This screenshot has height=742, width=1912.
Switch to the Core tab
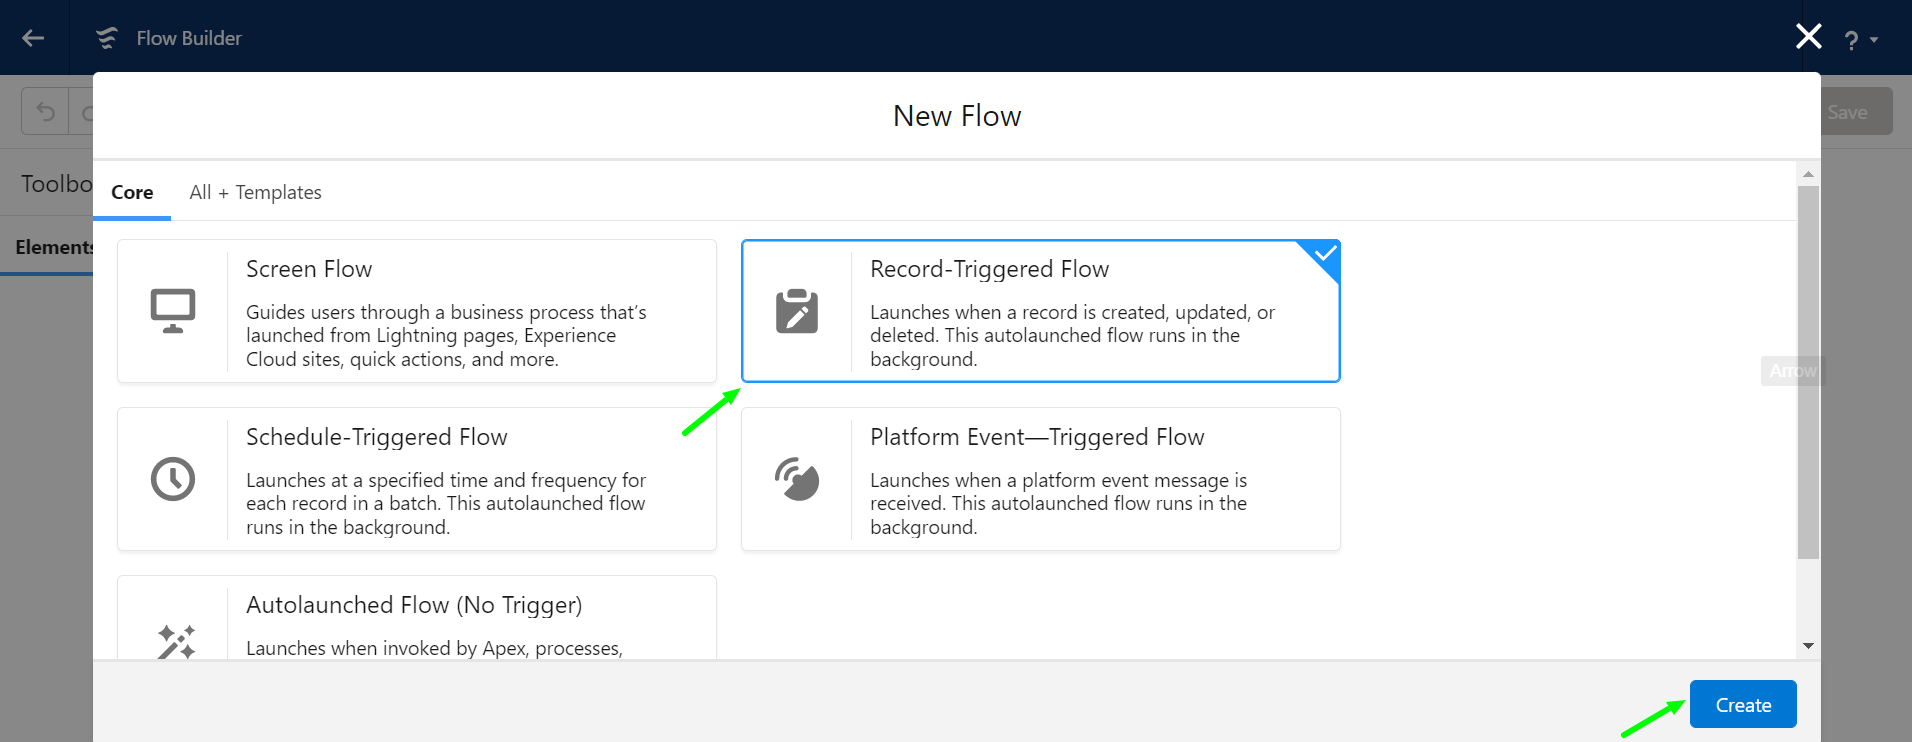[x=132, y=192]
